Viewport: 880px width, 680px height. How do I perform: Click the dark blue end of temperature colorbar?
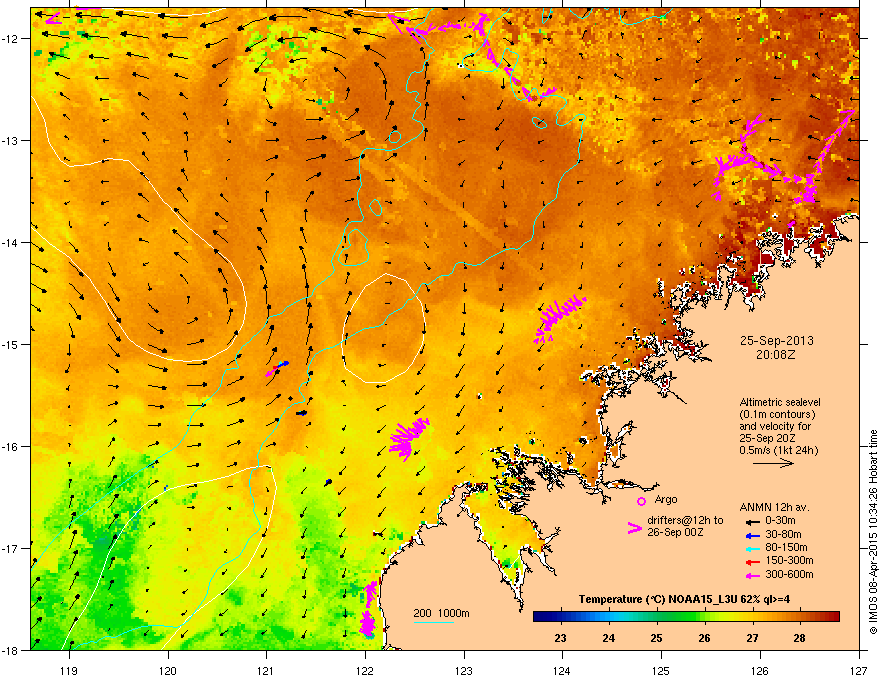pyautogui.click(x=540, y=617)
